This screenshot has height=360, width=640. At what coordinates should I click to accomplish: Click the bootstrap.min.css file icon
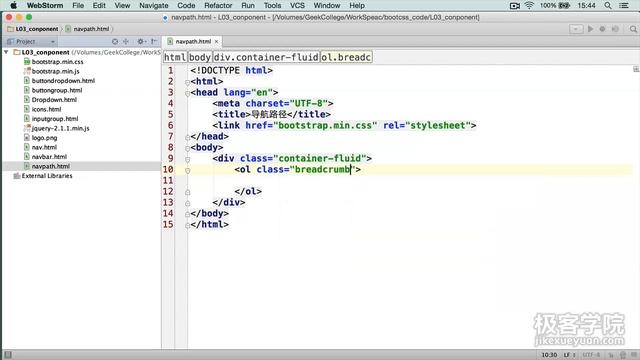point(27,62)
